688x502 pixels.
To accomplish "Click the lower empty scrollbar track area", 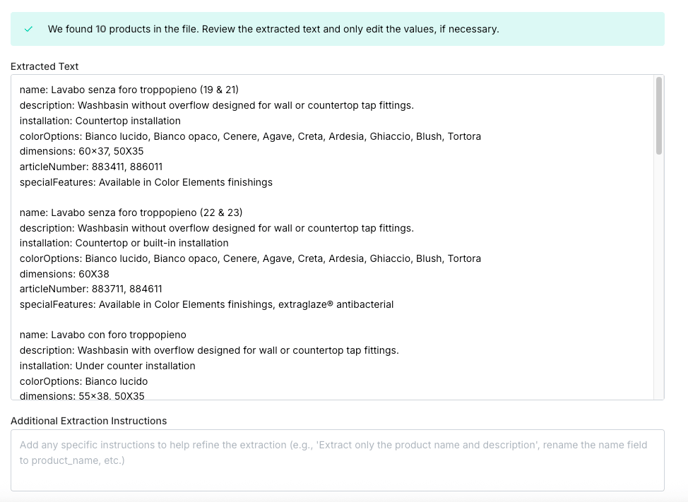I will pyautogui.click(x=659, y=276).
